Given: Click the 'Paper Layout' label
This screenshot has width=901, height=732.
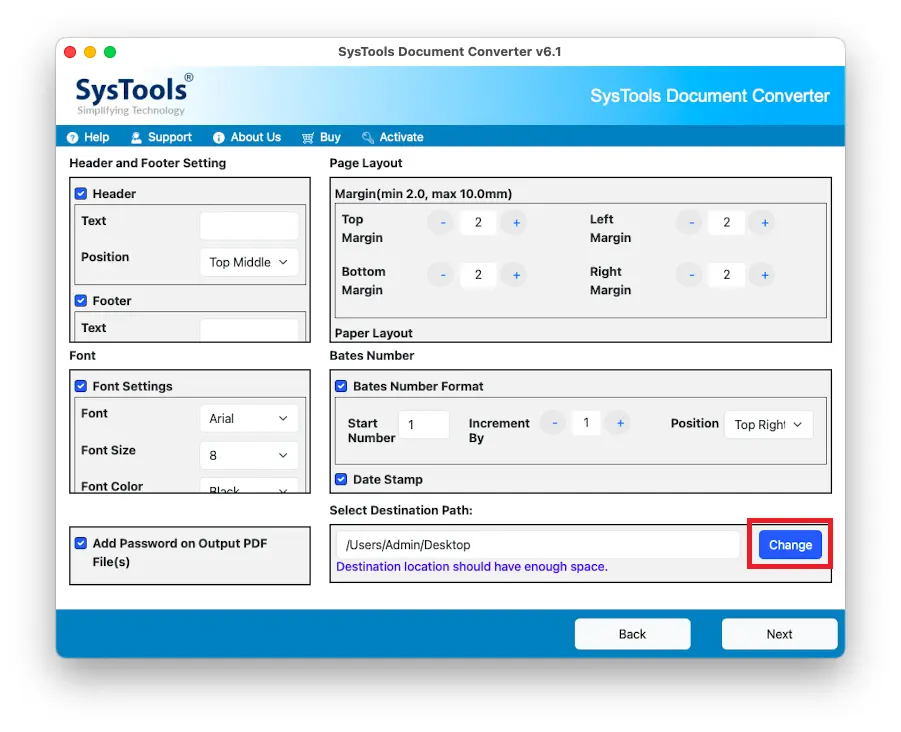Looking at the screenshot, I should pyautogui.click(x=374, y=333).
